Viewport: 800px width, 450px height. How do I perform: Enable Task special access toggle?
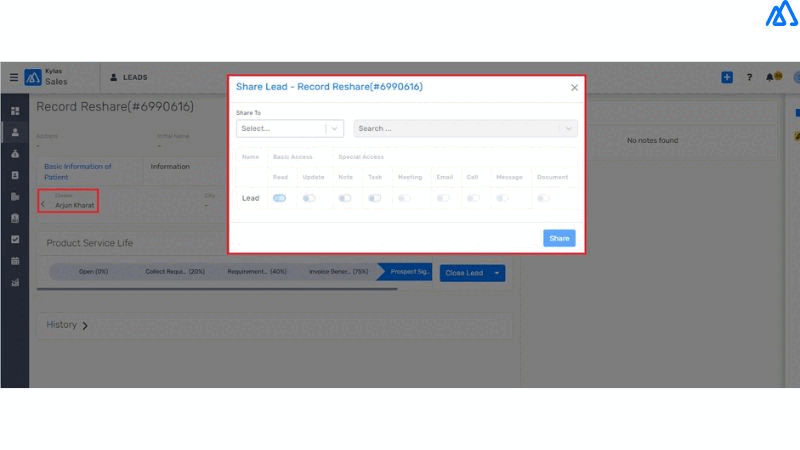pos(374,198)
